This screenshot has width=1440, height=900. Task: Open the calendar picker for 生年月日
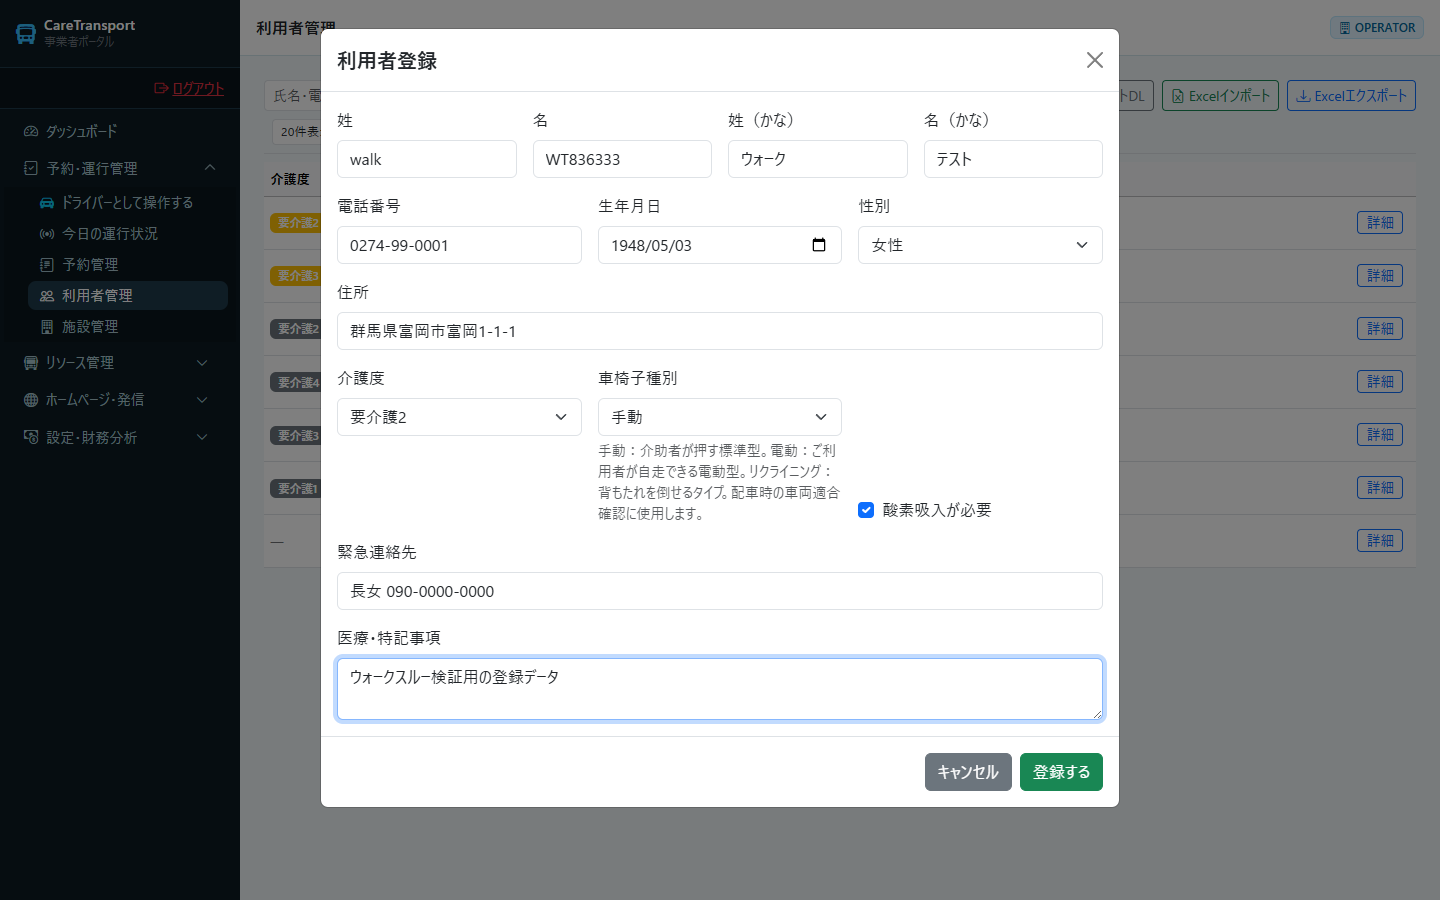click(819, 245)
